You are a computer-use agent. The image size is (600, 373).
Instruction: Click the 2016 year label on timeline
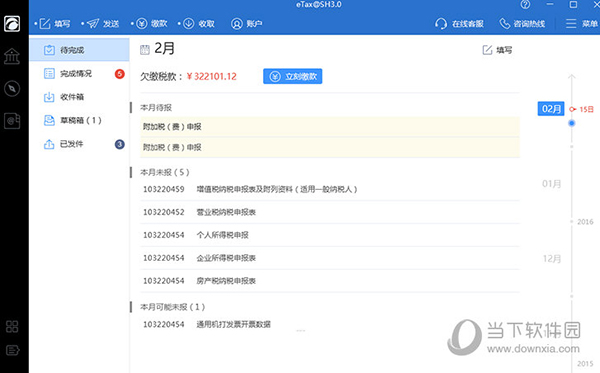[x=585, y=222]
